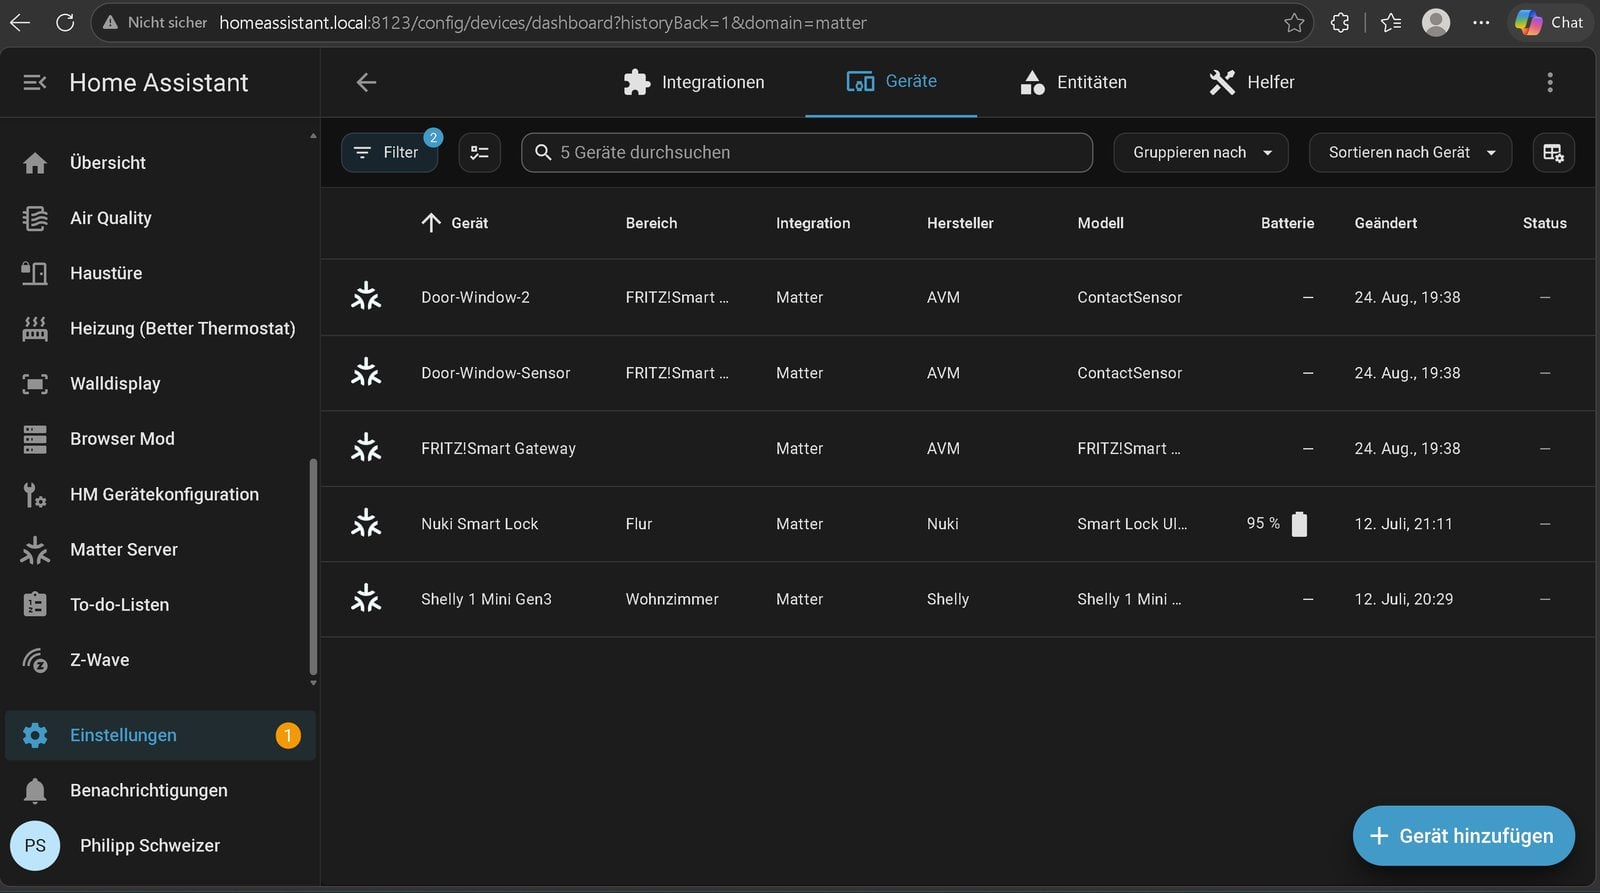Open the Shelly 1 Mini Gen3 device

958,599
